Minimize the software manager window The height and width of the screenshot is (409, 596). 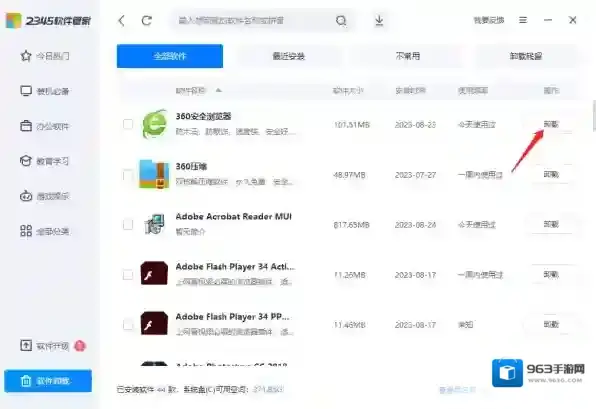pyautogui.click(x=548, y=20)
